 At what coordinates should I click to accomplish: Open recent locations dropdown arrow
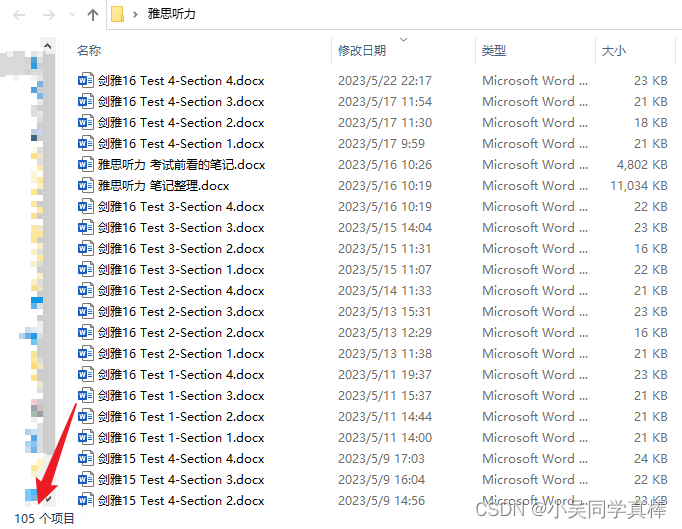(x=73, y=15)
